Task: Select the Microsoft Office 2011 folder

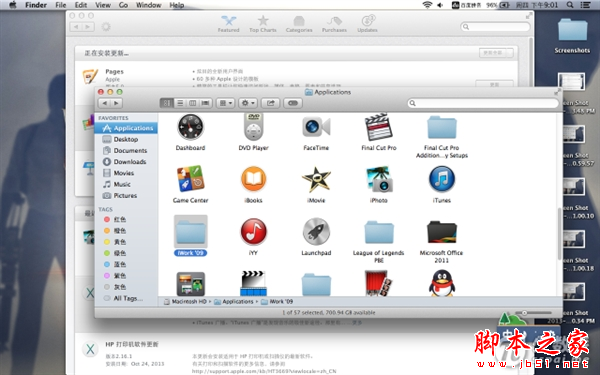Action: 442,232
